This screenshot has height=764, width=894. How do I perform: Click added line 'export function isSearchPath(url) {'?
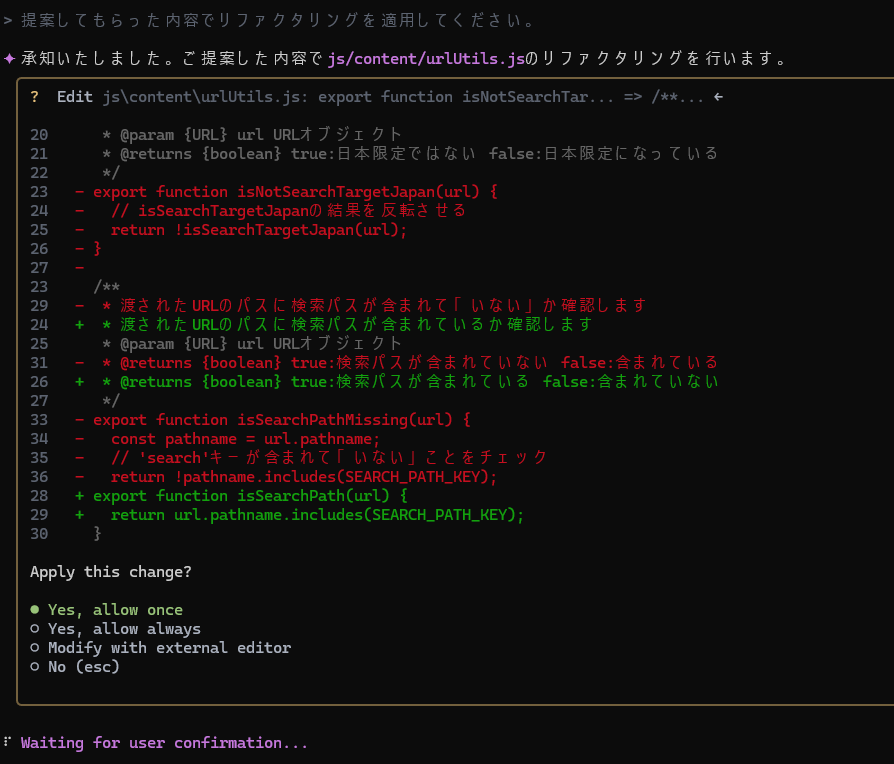point(250,495)
